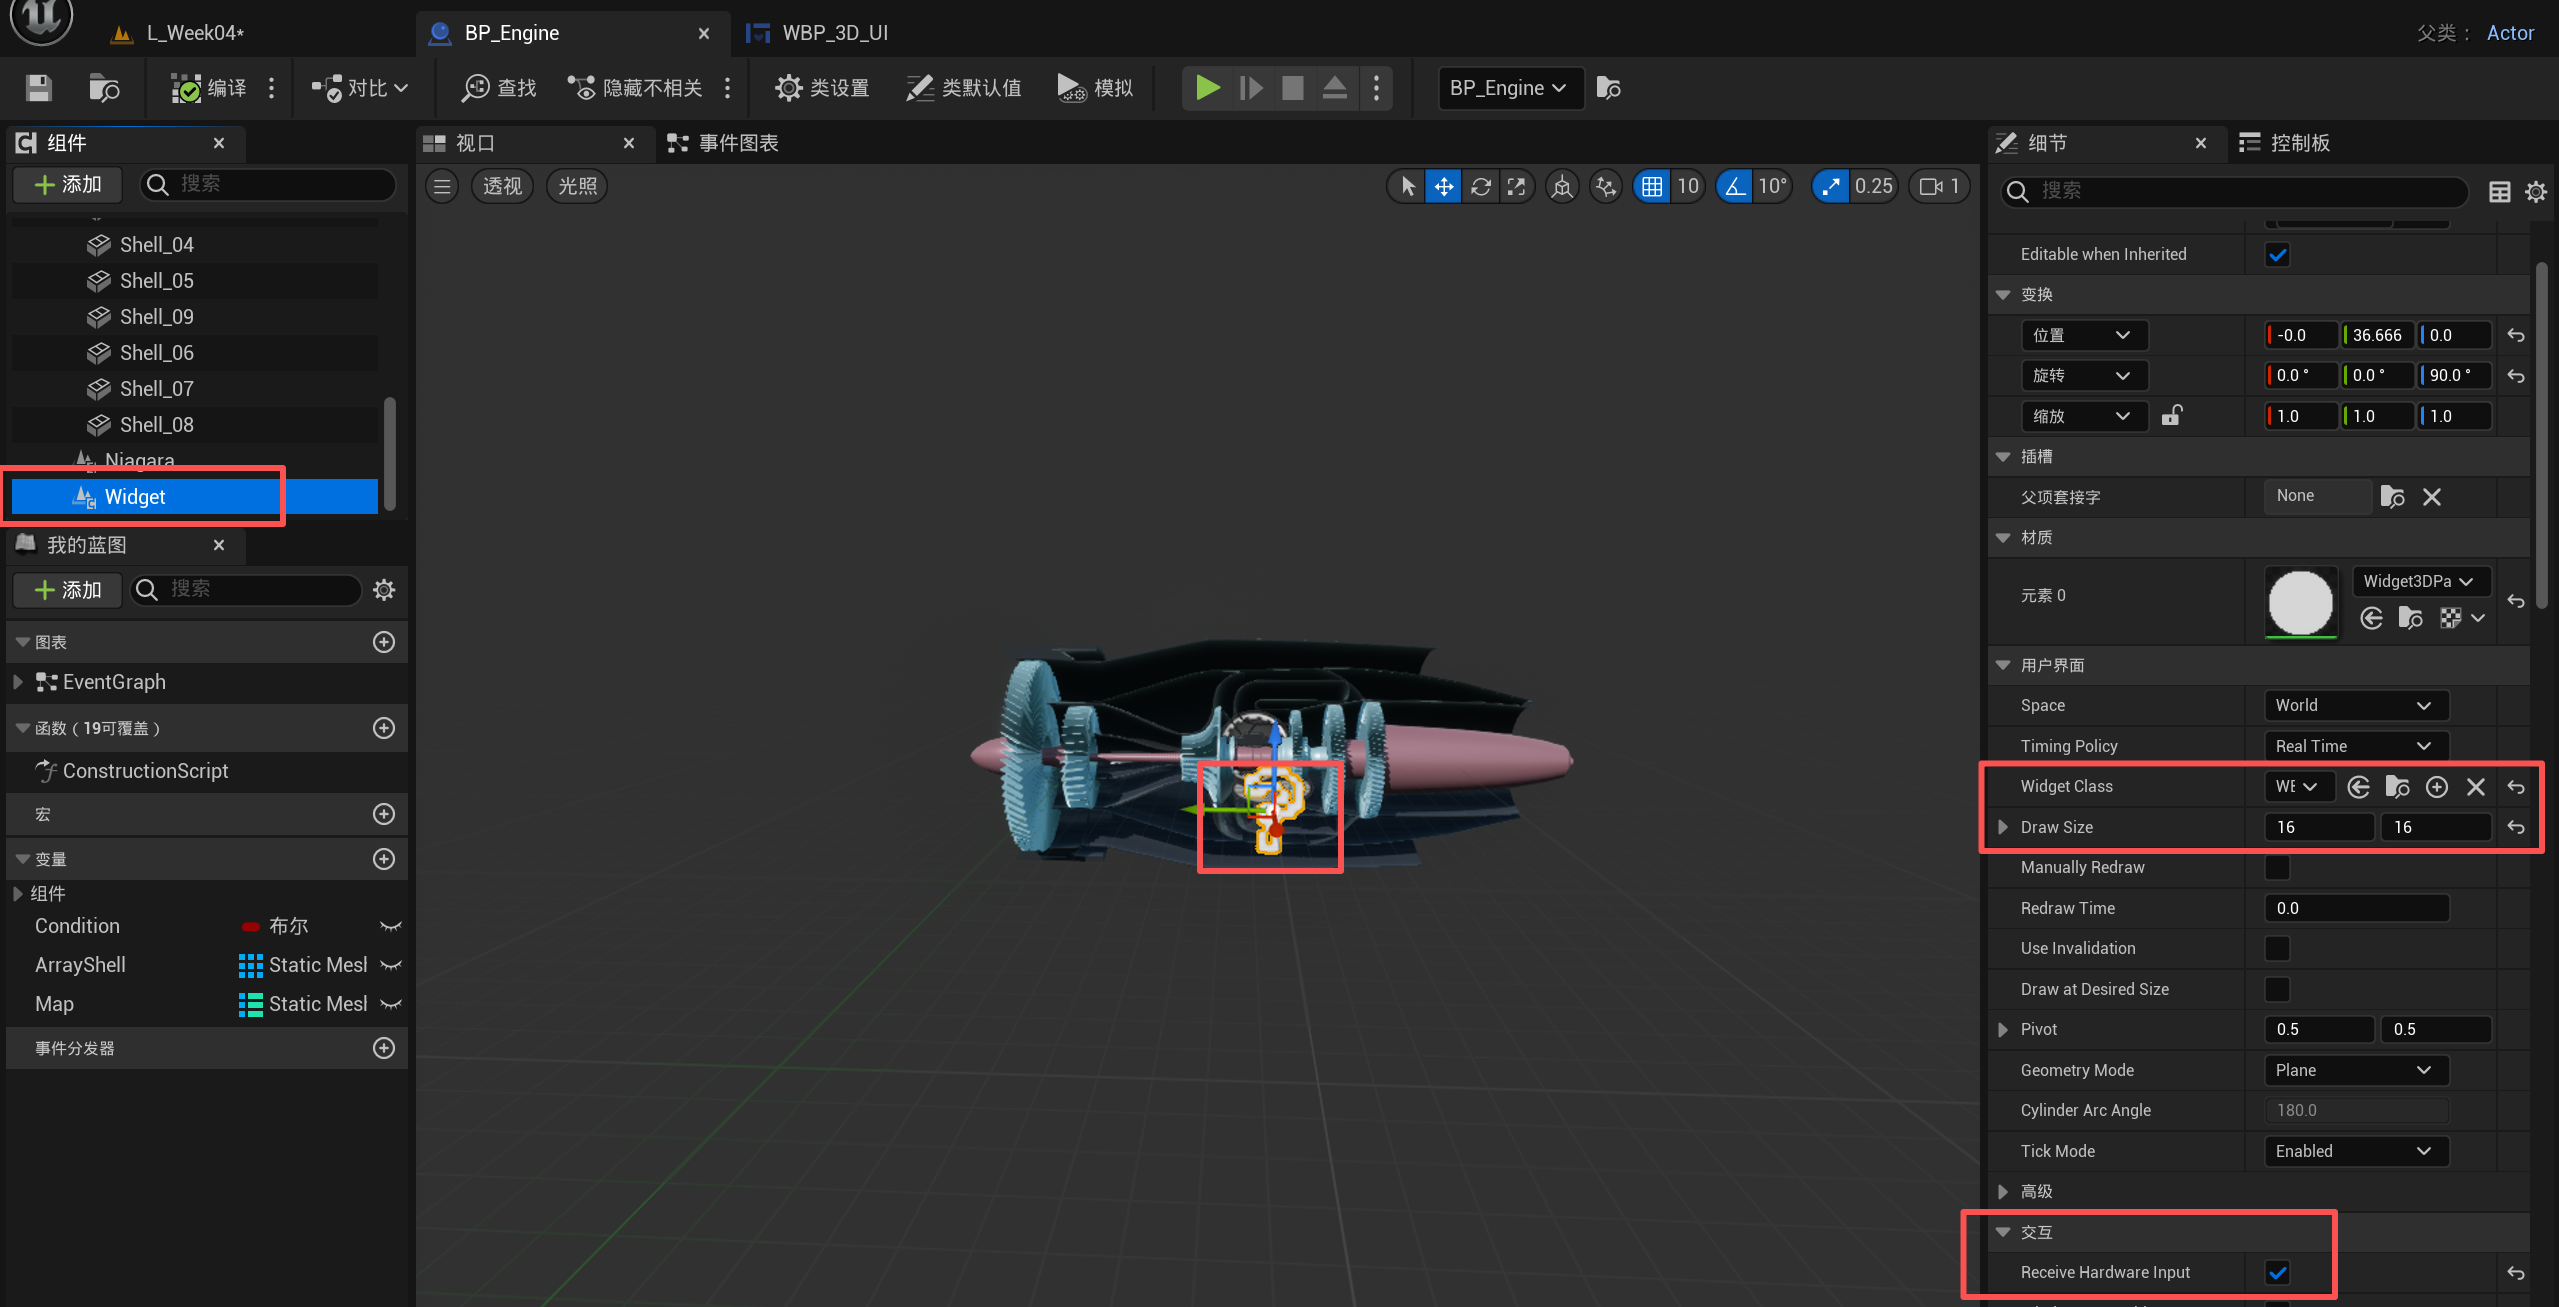The width and height of the screenshot is (2559, 1307).
Task: Click the Save blueprint icon
Action: click(39, 88)
